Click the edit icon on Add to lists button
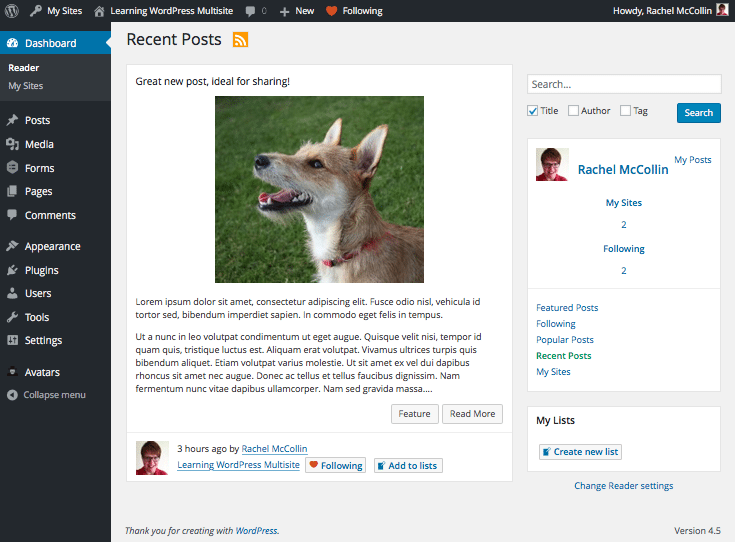Viewport: 735px width, 542px height. 382,466
